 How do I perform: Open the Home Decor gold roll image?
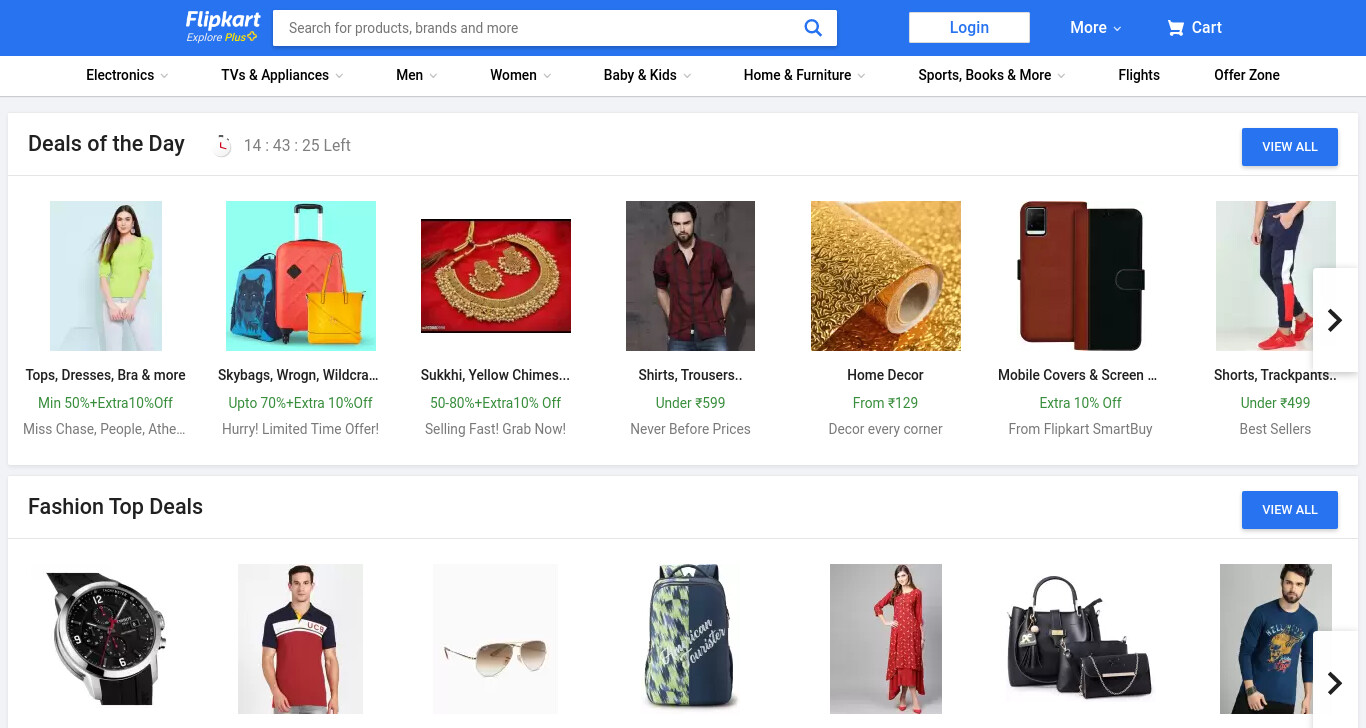click(886, 276)
